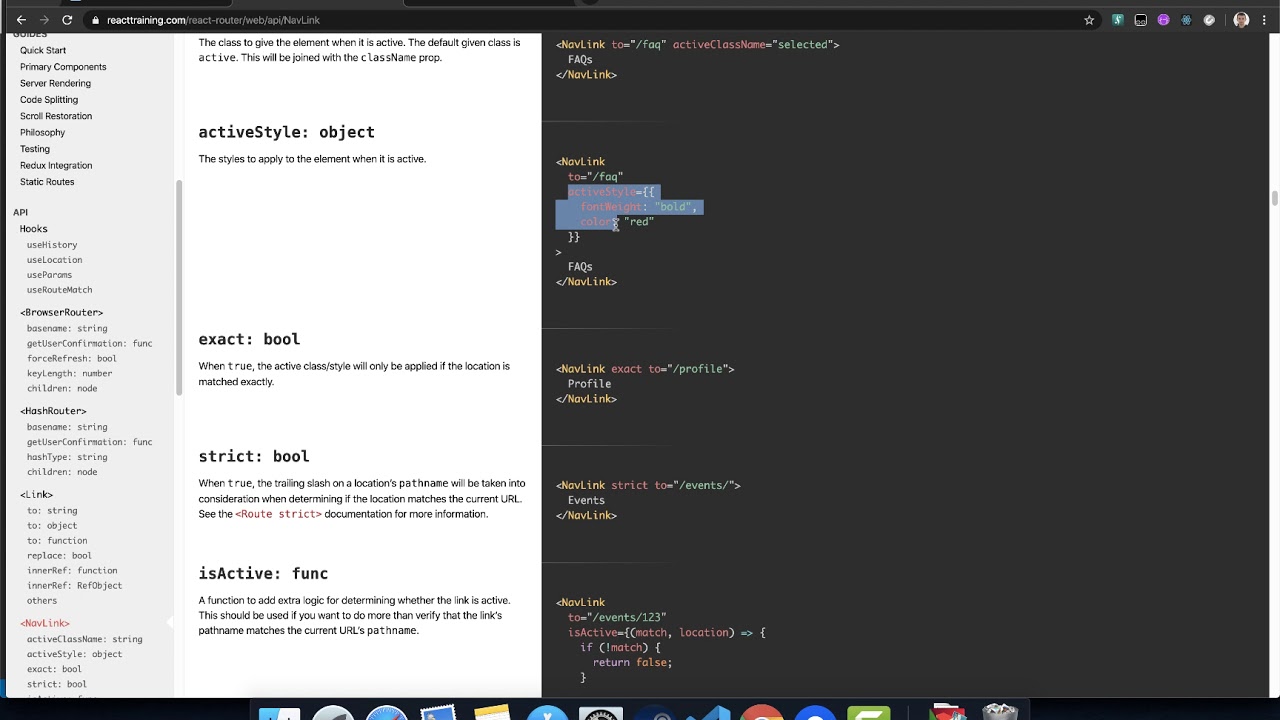Screen dimensions: 1280x720
Task: Select <NavLink> in the API sidebar
Action: coord(44,622)
